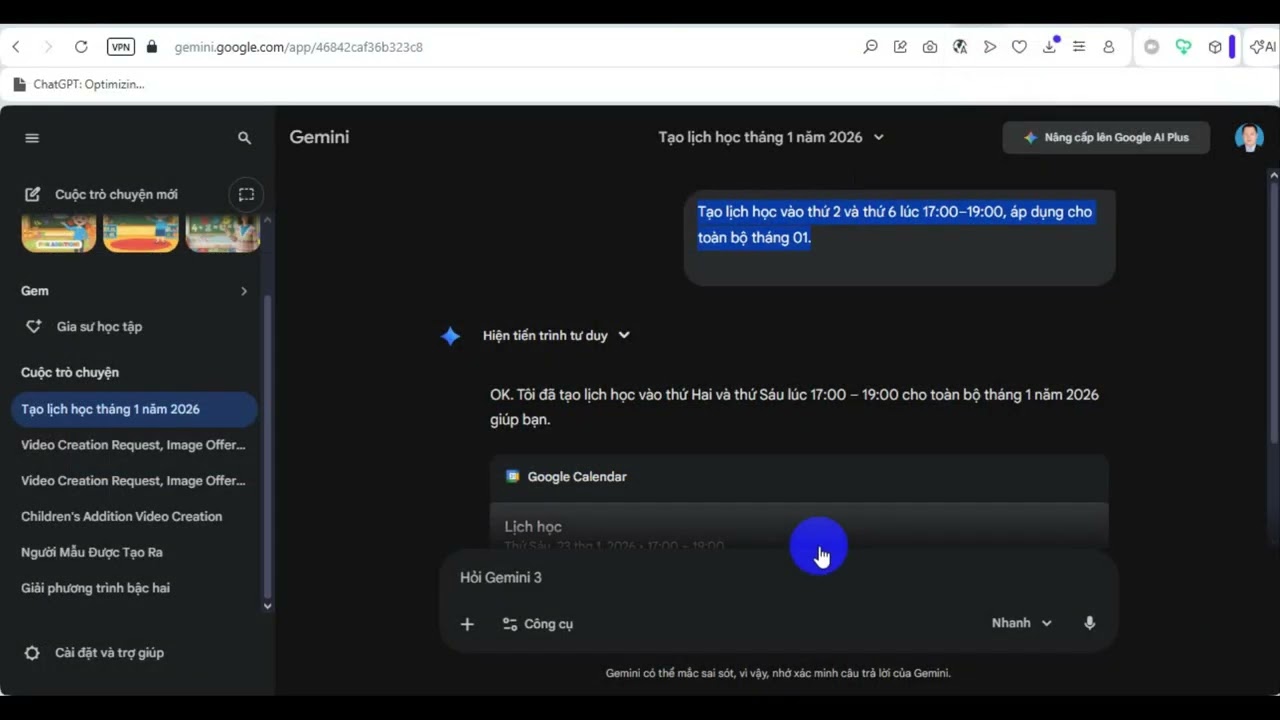Add a file with the plus icon
Screen dimensions: 1280x720
[467, 624]
